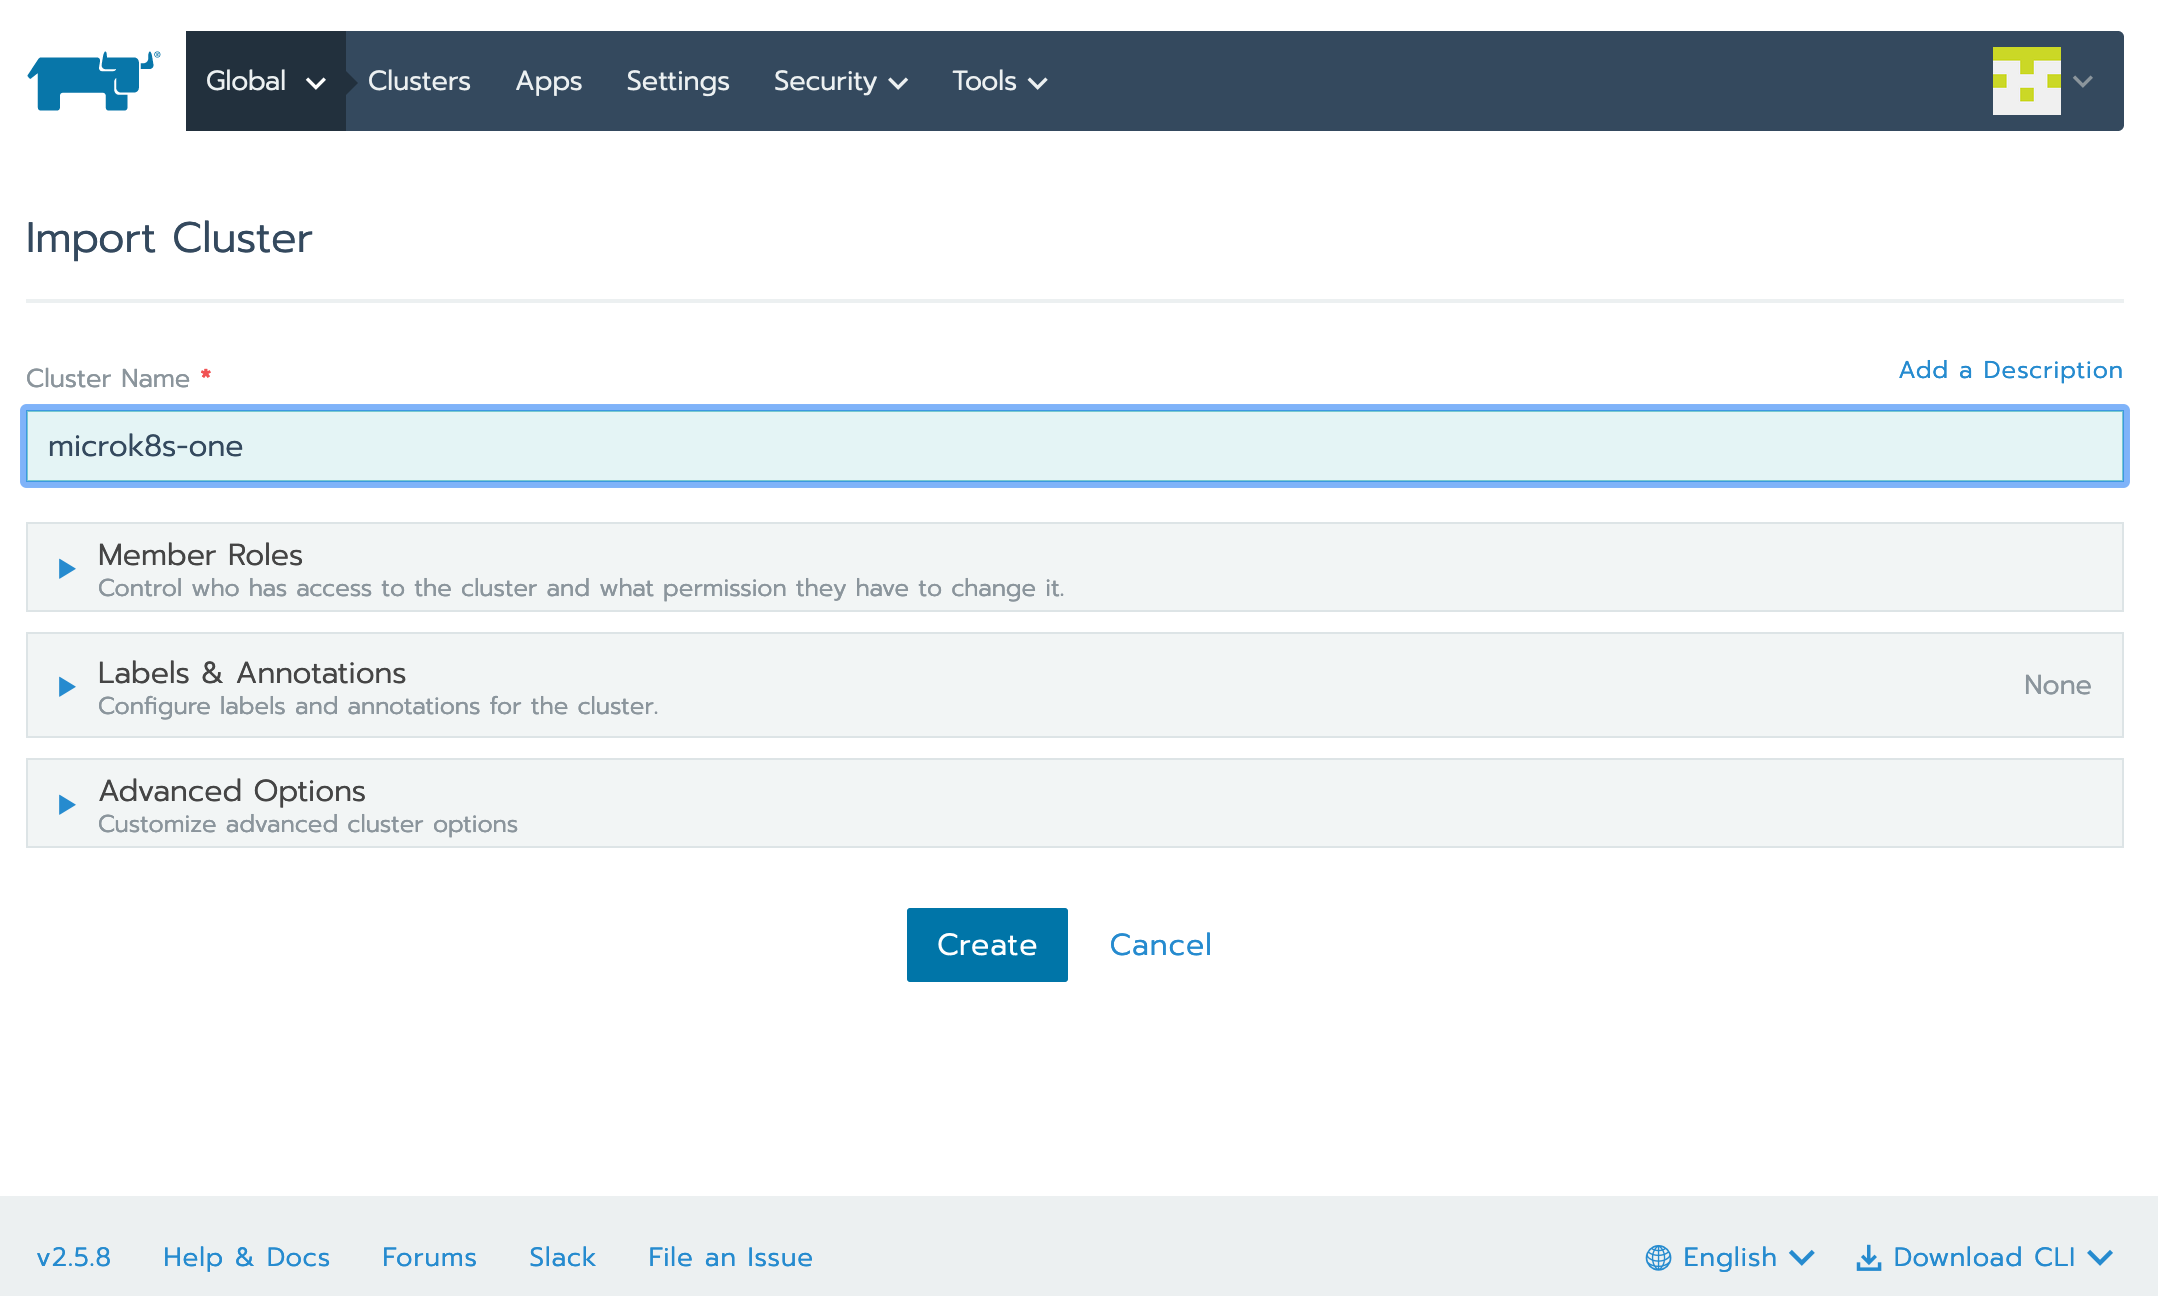The width and height of the screenshot is (2158, 1296).
Task: Focus the Cluster Name input field
Action: click(1075, 446)
